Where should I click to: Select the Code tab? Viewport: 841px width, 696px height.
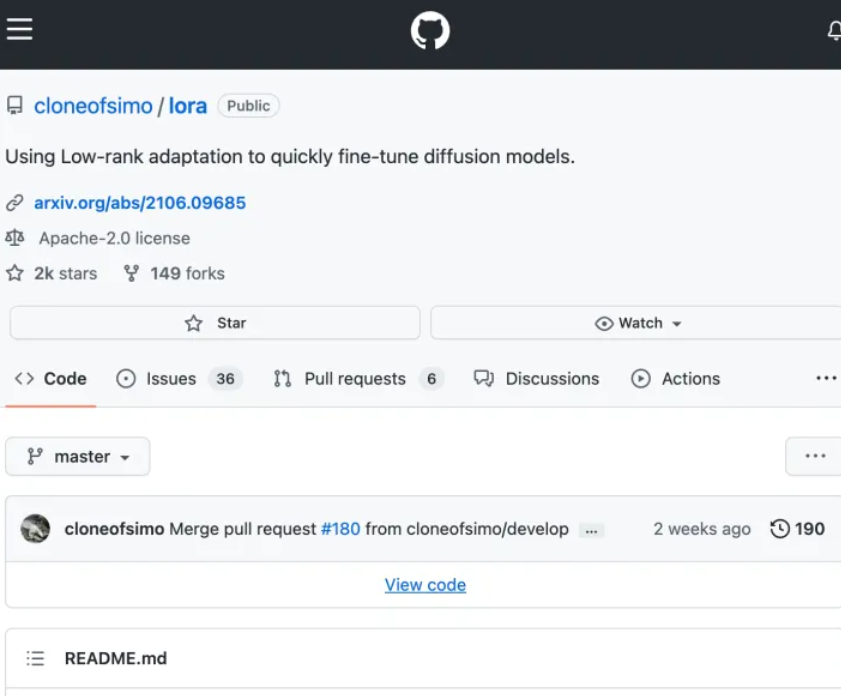point(50,379)
